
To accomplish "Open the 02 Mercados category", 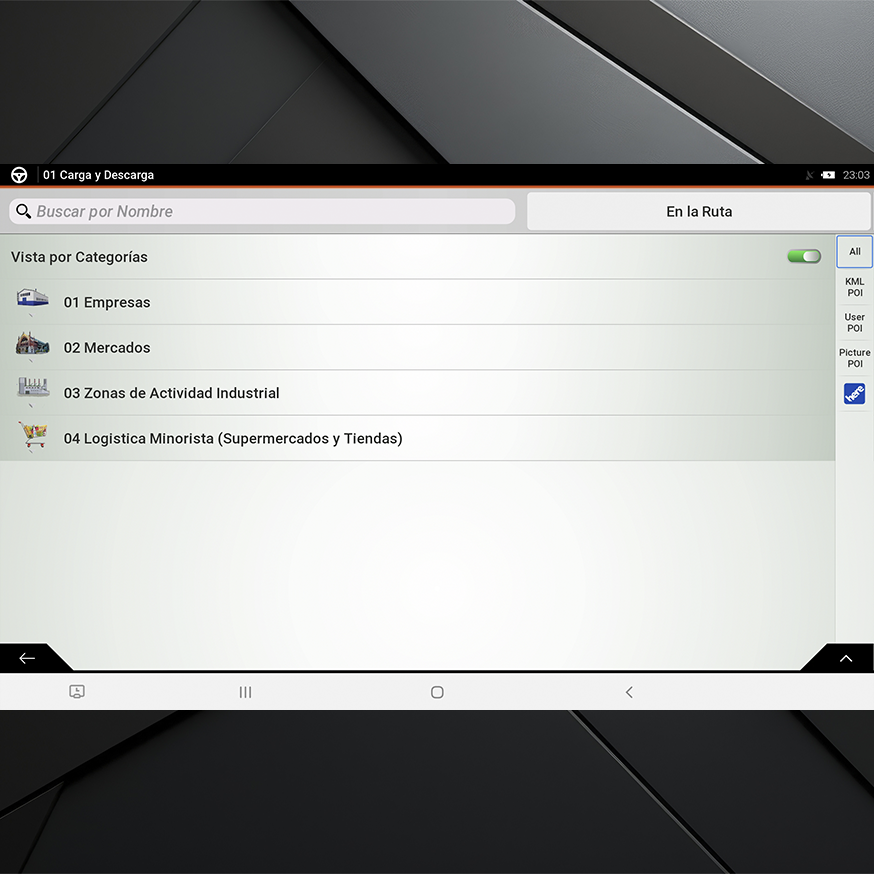I will (x=107, y=348).
